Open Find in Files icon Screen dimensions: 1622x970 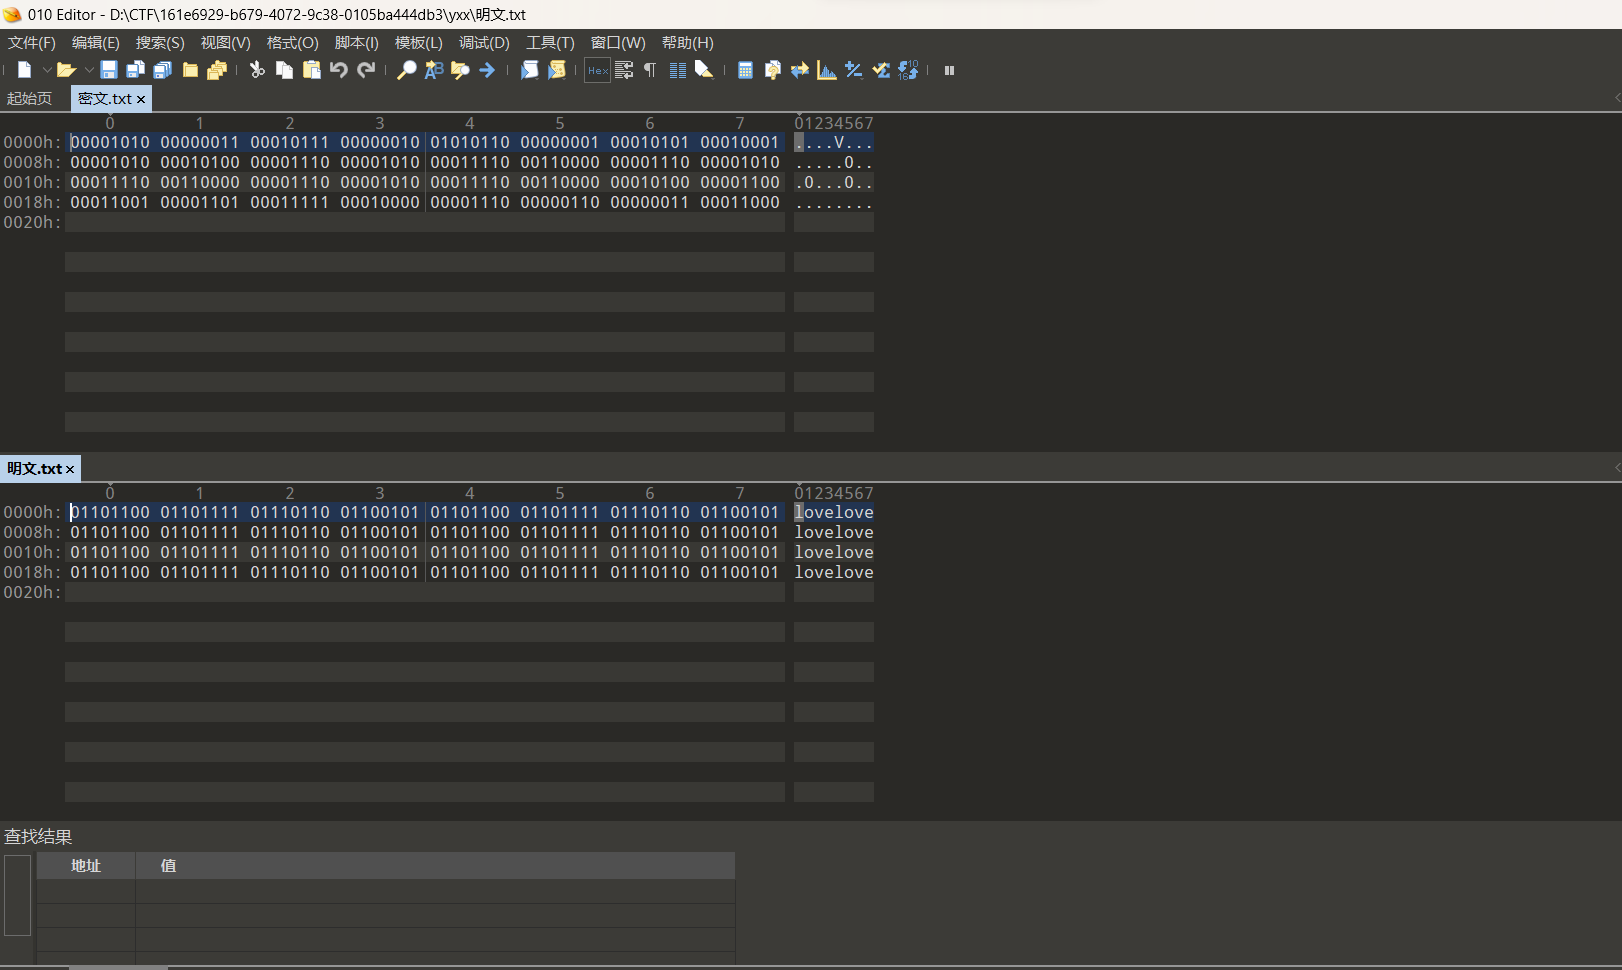[460, 70]
